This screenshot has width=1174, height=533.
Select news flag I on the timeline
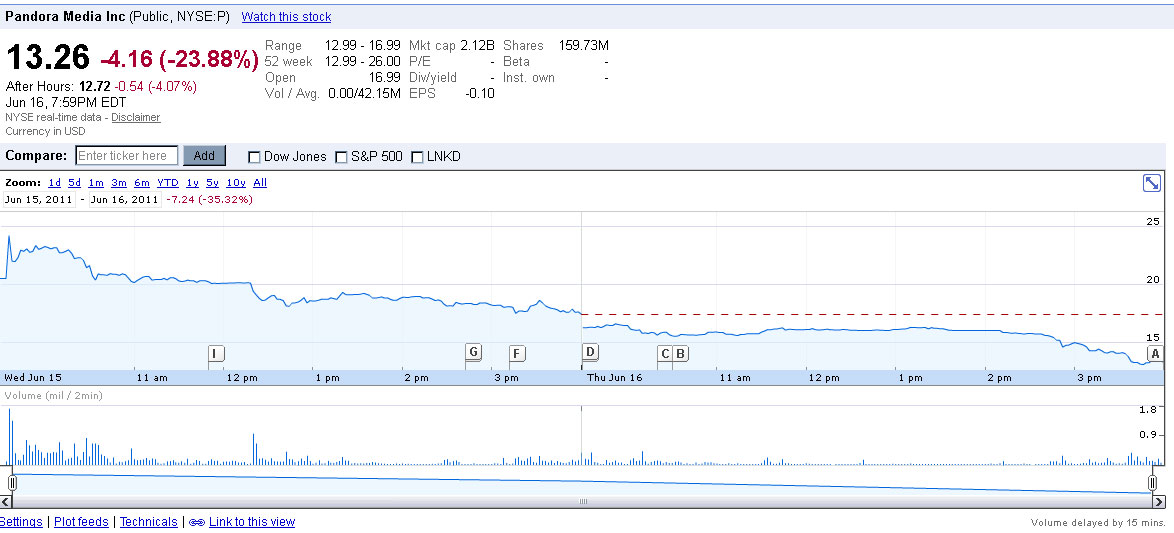click(x=216, y=353)
